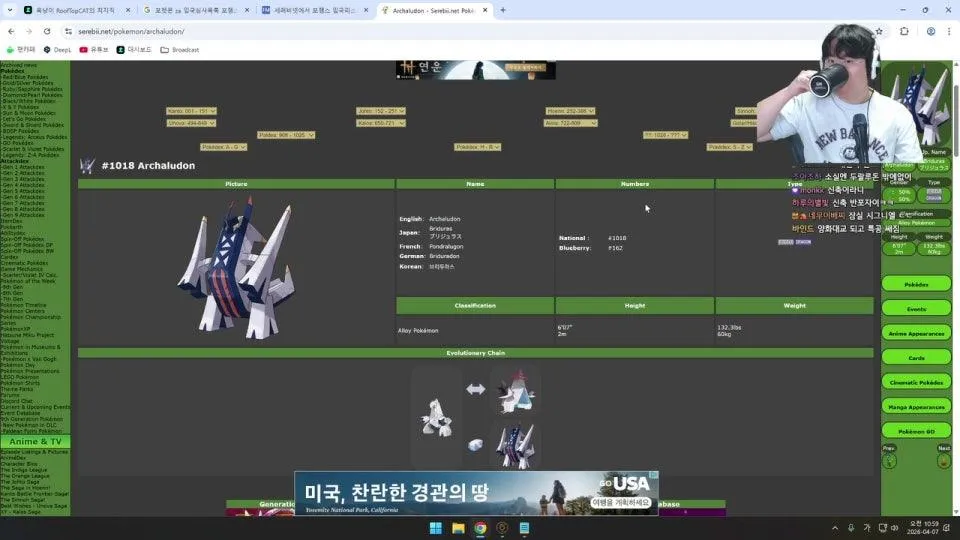
Task: Click the Cards button in right sidebar
Action: 917,358
